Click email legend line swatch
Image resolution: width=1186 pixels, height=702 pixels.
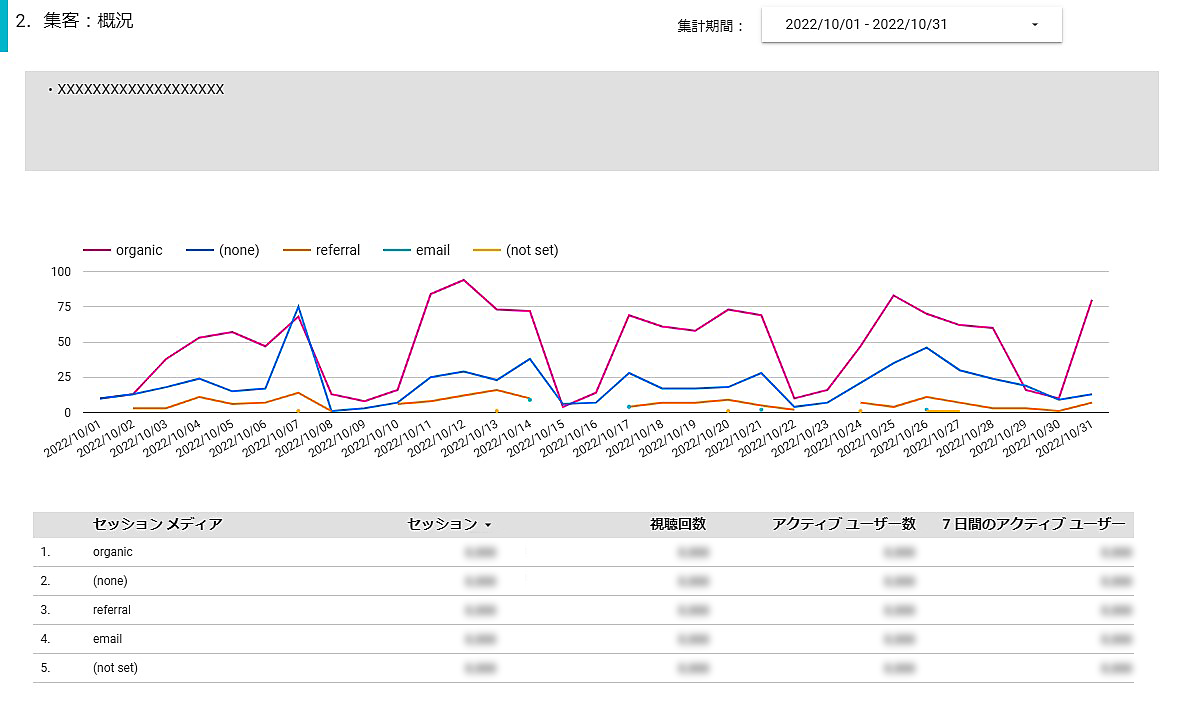[397, 250]
